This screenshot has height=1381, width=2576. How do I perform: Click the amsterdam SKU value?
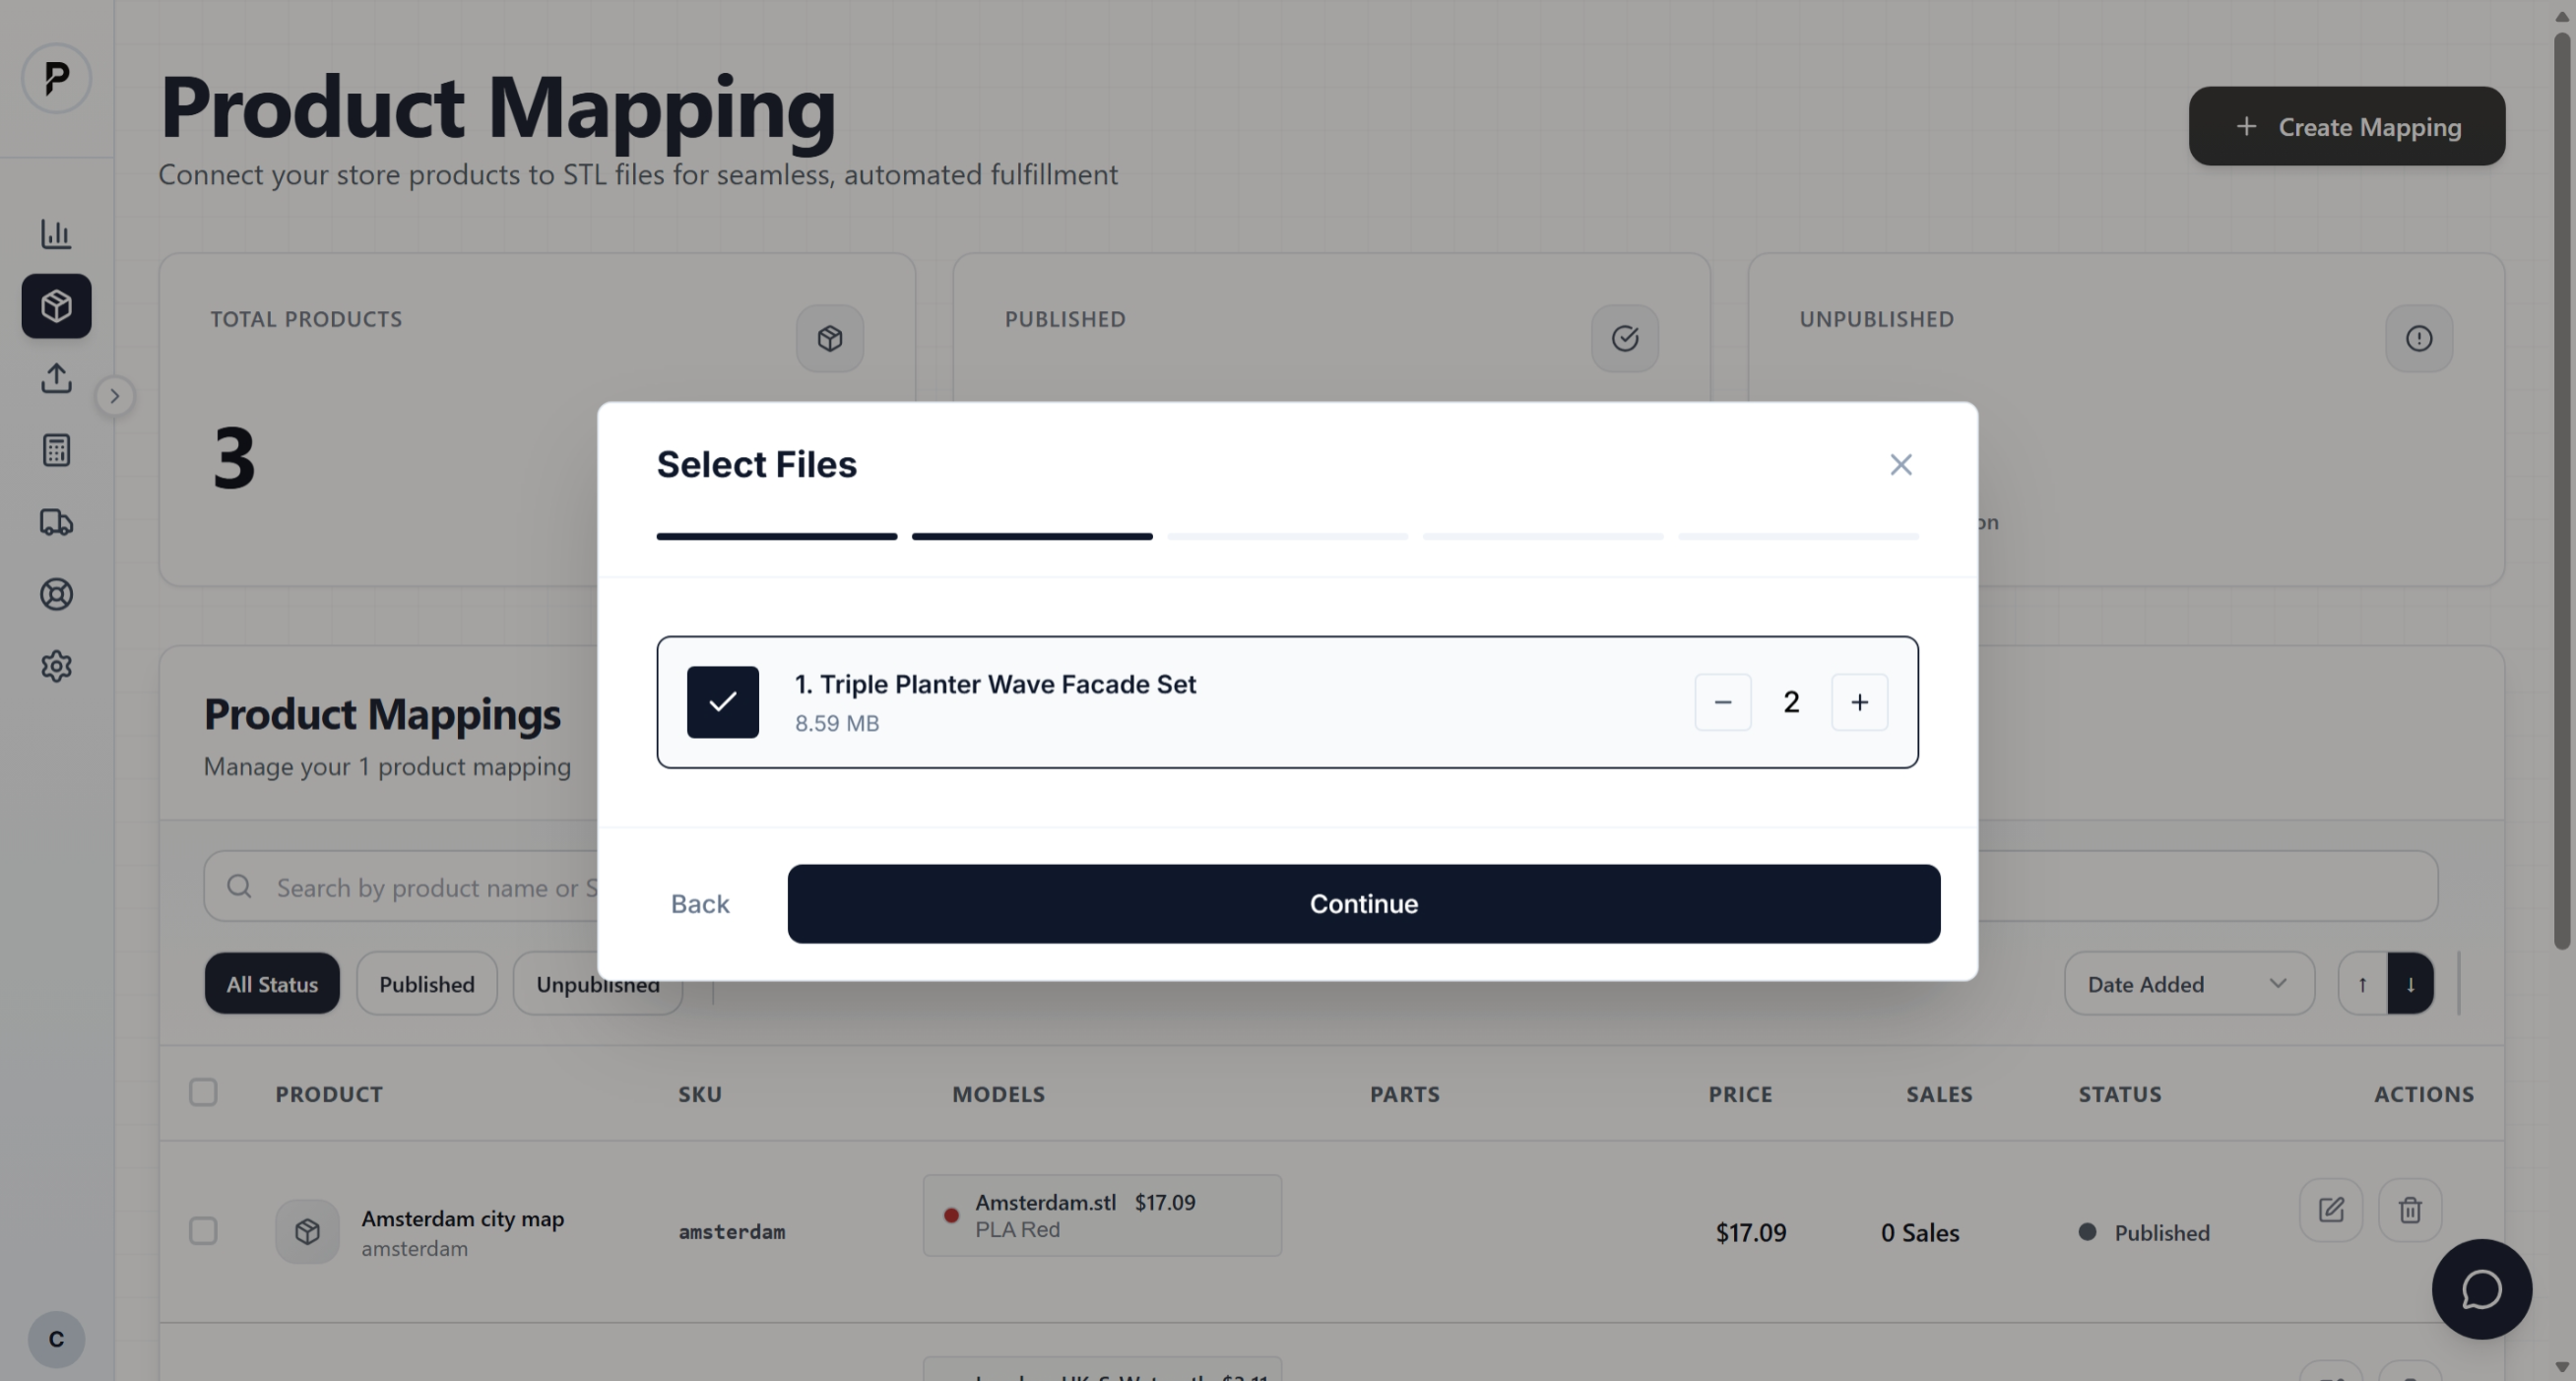tap(732, 1232)
